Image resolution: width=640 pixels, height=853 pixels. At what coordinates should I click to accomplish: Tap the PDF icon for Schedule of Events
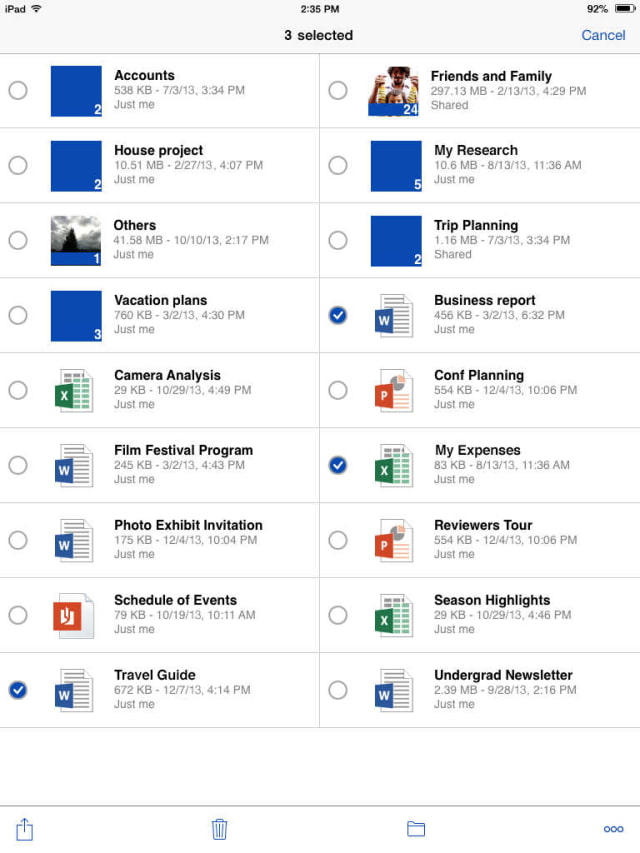[74, 615]
